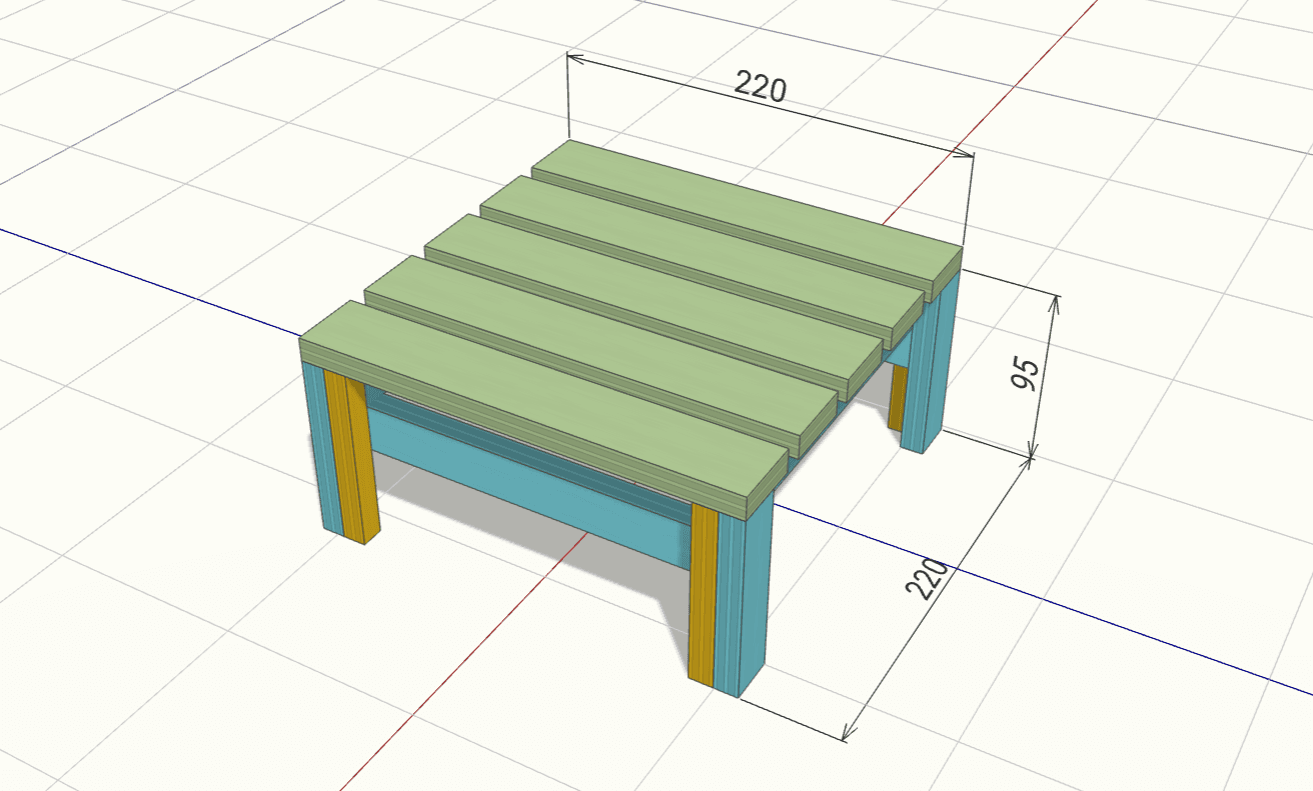Select the 95 height dimension text
The image size is (1313, 791).
click(x=1026, y=373)
